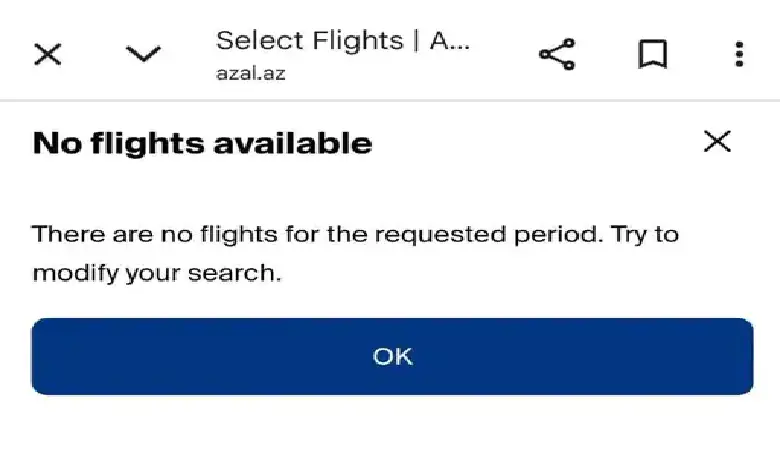Show more options via vertical dots icon

(x=739, y=54)
